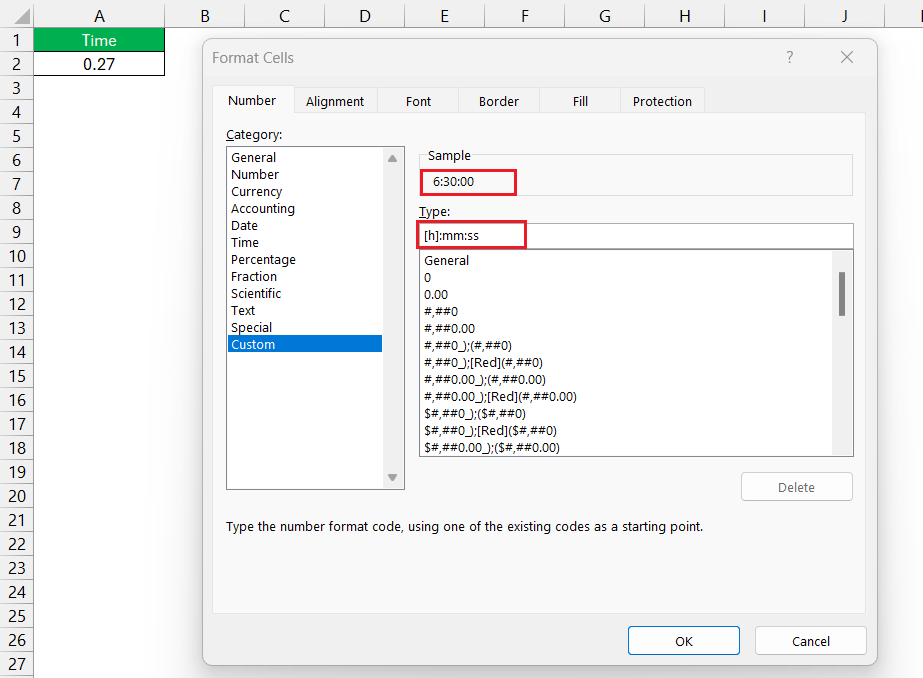Select Scientific category
The height and width of the screenshot is (678, 923).
[x=305, y=293]
